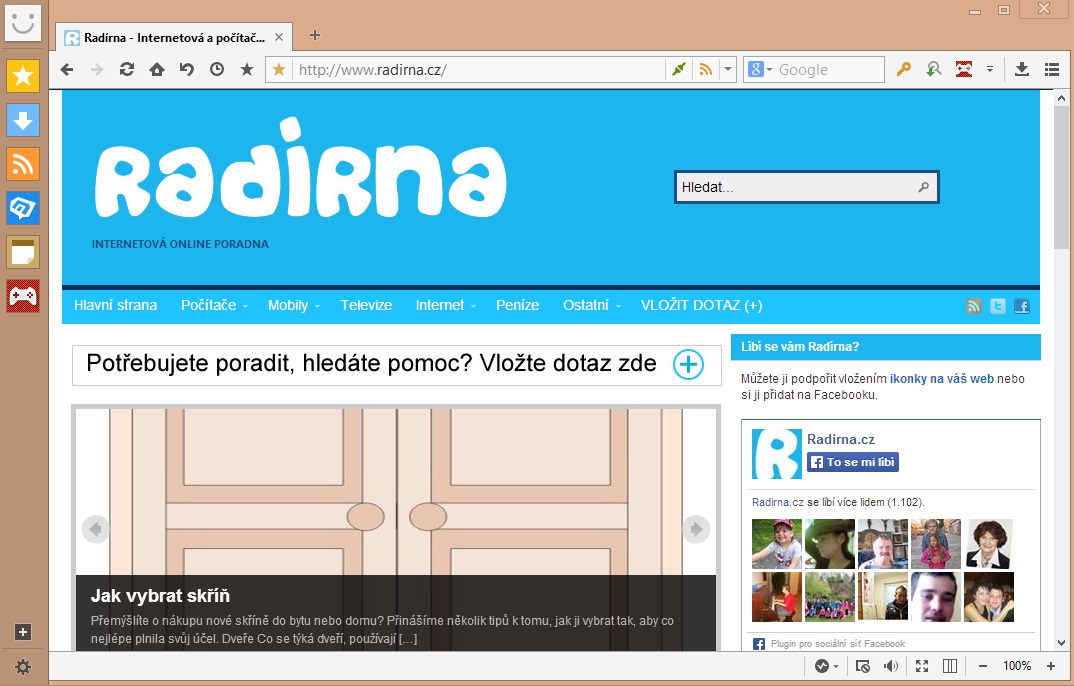Expand the Počítače menu dropdown
Image resolution: width=1074 pixels, height=686 pixels.
point(245,307)
